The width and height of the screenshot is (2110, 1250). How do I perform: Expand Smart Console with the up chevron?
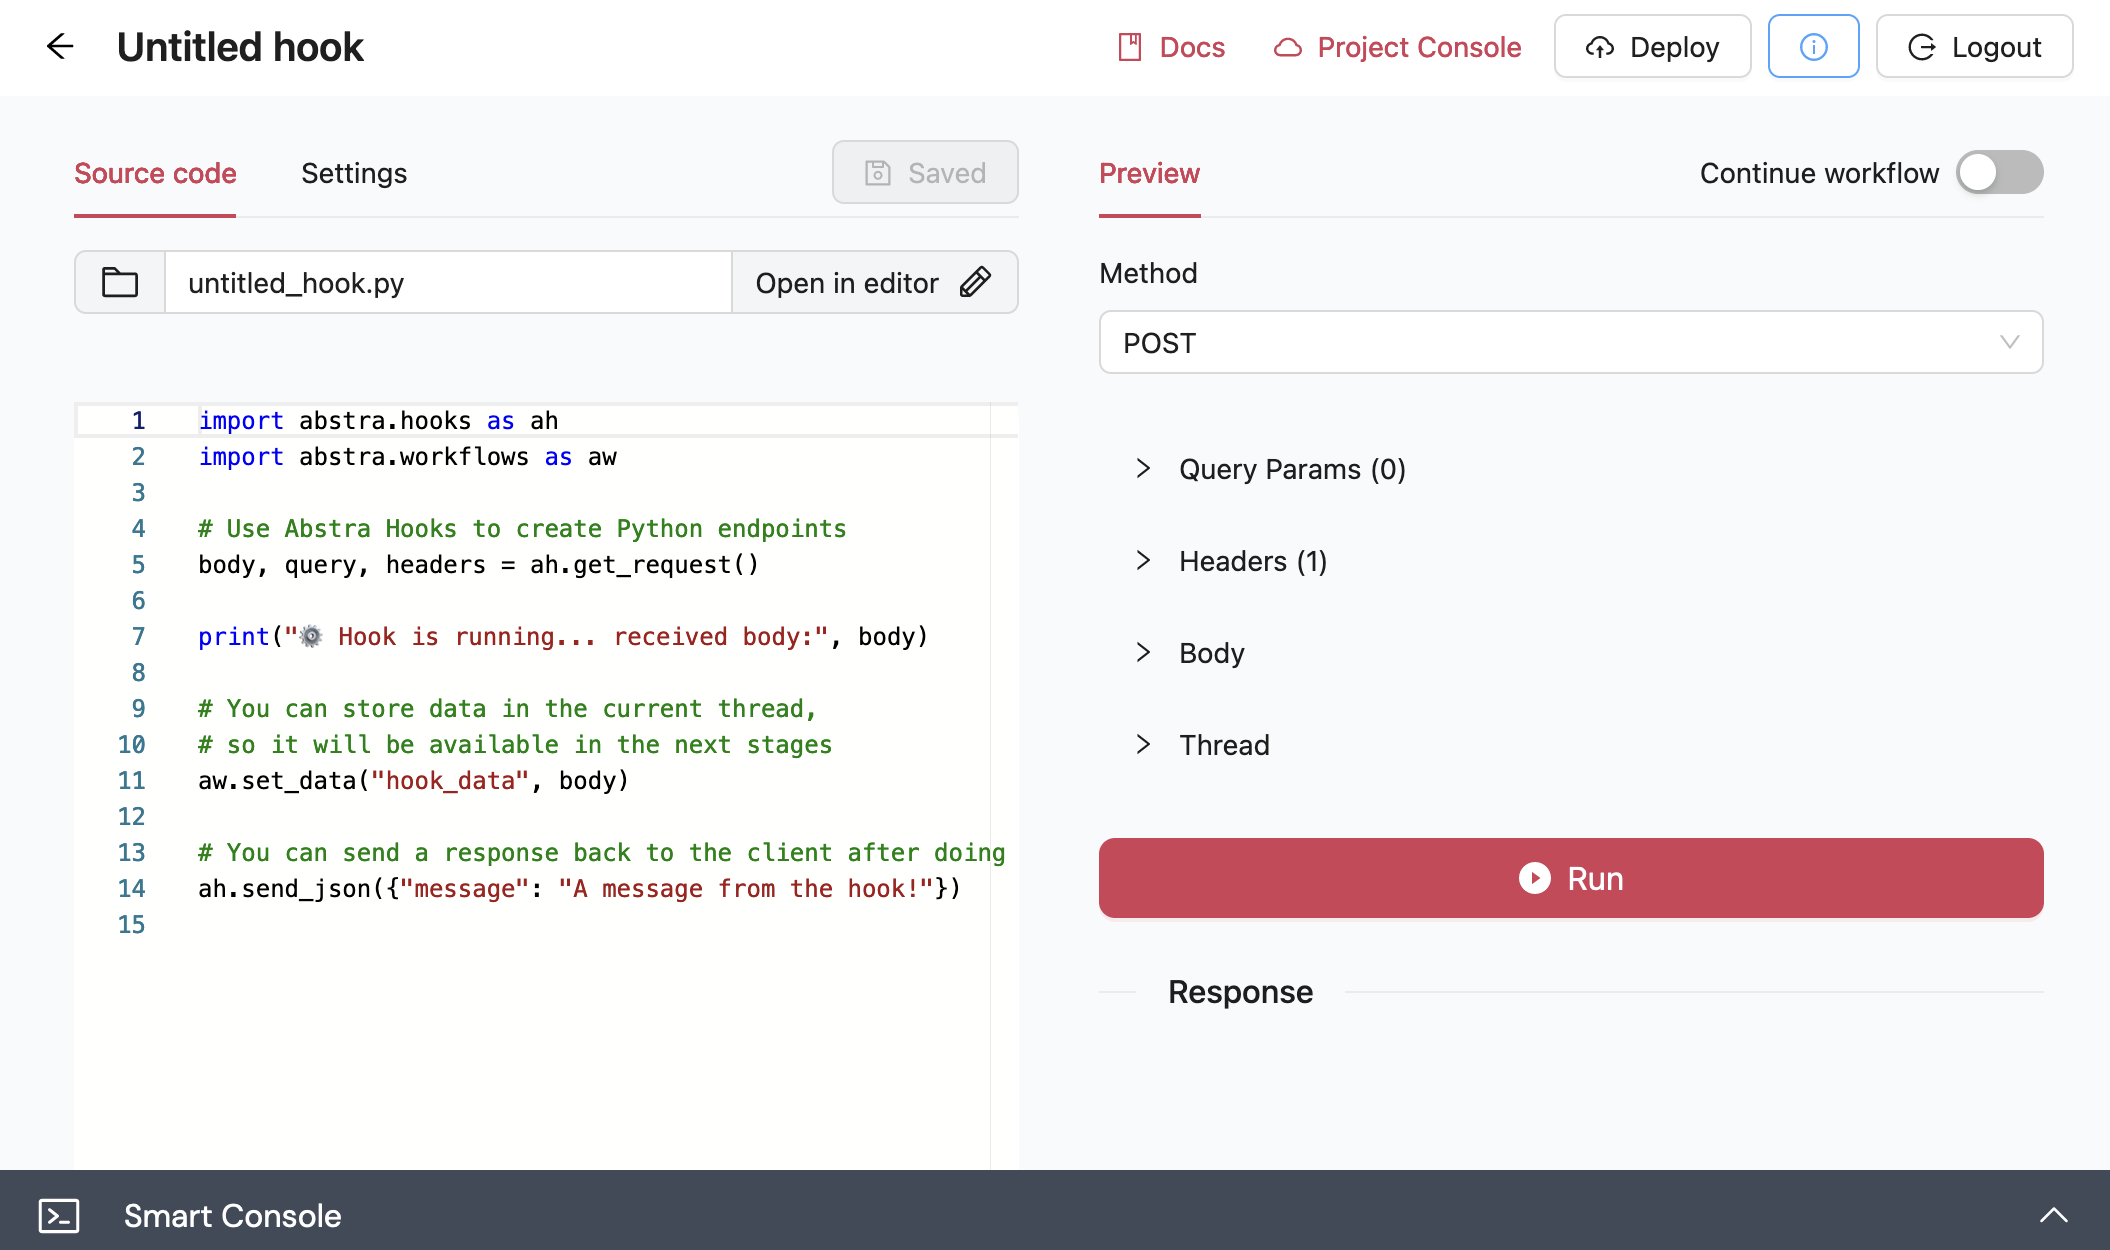click(2053, 1215)
